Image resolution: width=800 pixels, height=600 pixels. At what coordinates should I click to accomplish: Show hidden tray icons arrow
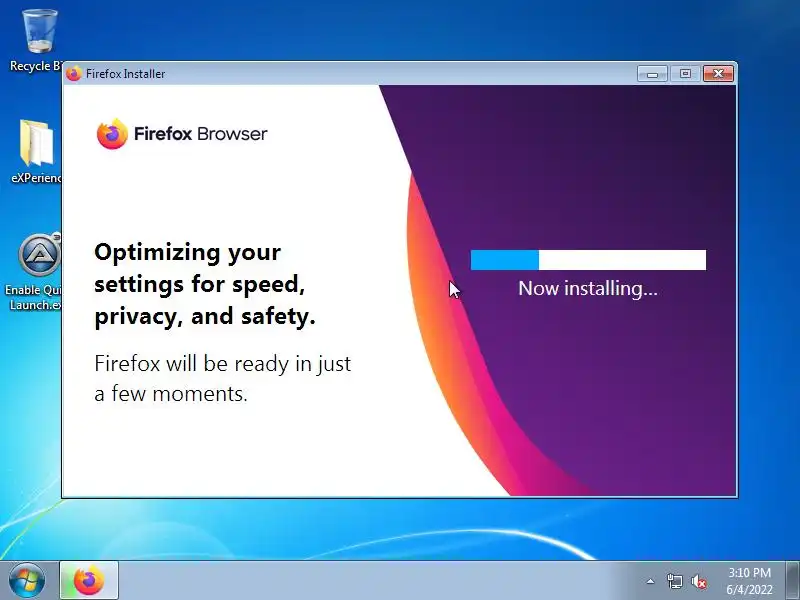pos(651,581)
